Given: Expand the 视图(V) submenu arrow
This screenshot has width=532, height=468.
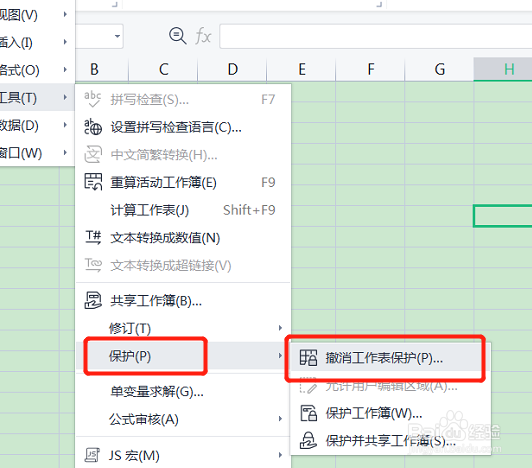Looking at the screenshot, I should pyautogui.click(x=65, y=14).
